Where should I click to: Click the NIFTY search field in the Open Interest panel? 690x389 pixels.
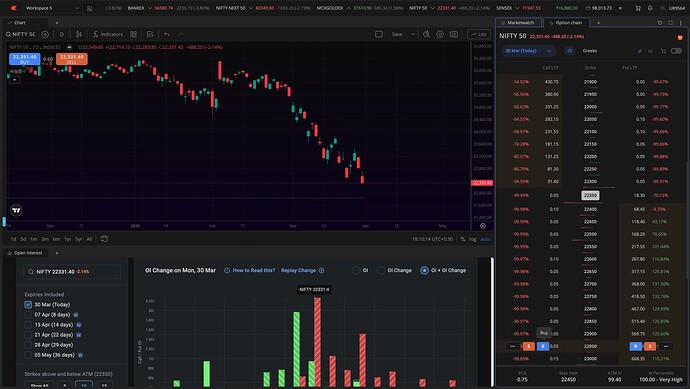click(x=72, y=272)
